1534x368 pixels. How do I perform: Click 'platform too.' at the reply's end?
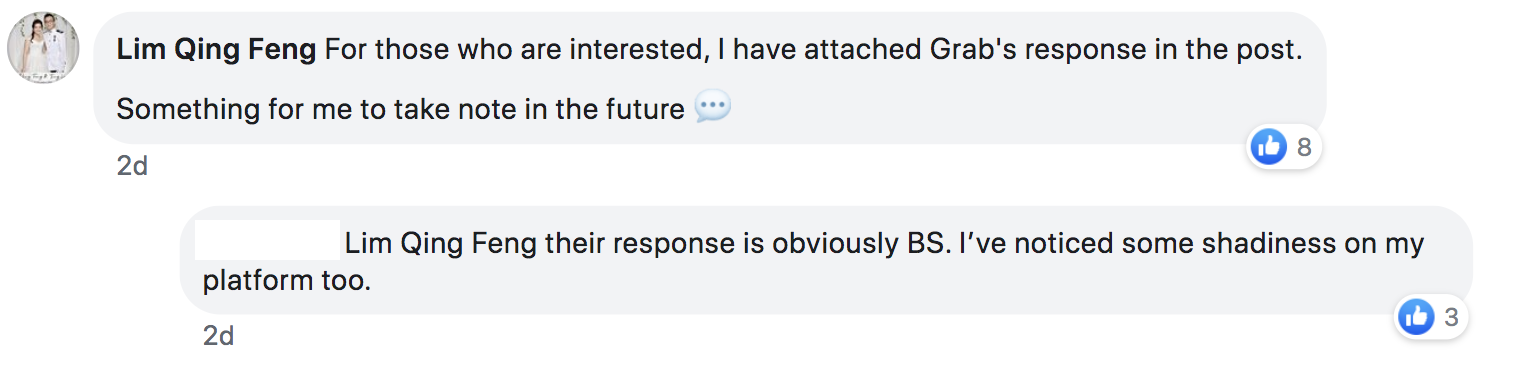point(287,282)
